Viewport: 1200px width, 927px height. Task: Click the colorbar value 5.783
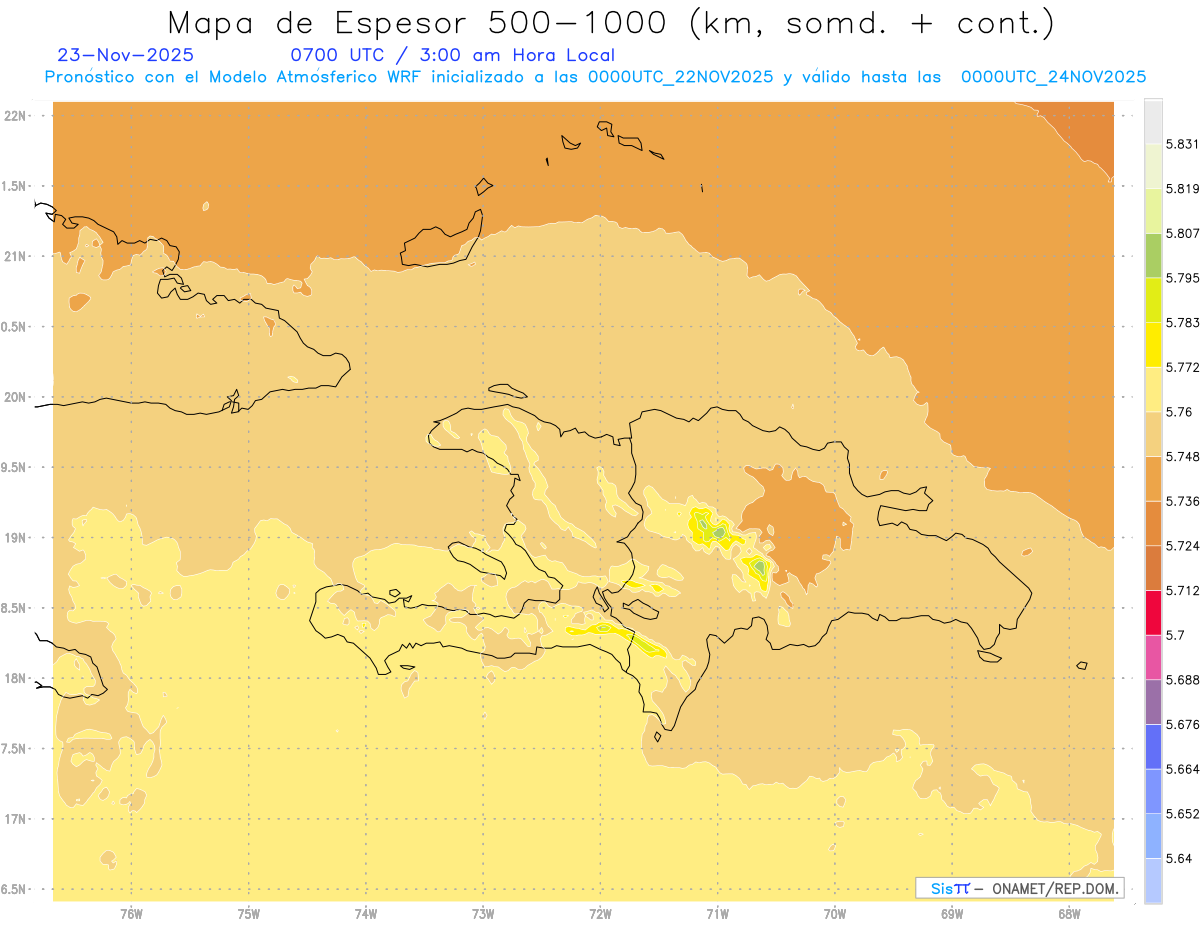(1182, 322)
